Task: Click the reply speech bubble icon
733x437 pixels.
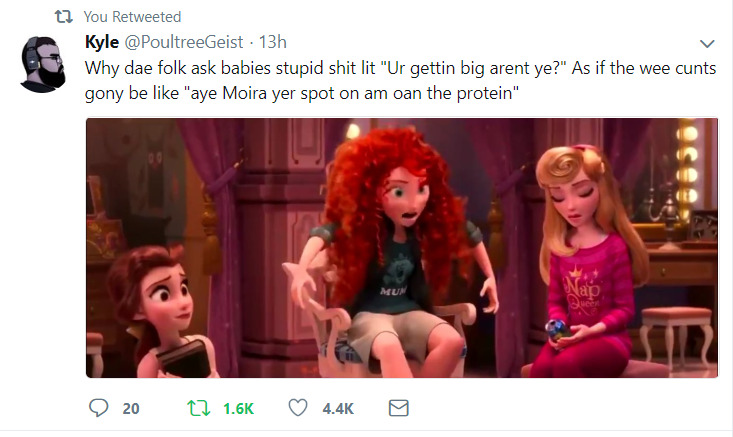Action: coord(99,408)
